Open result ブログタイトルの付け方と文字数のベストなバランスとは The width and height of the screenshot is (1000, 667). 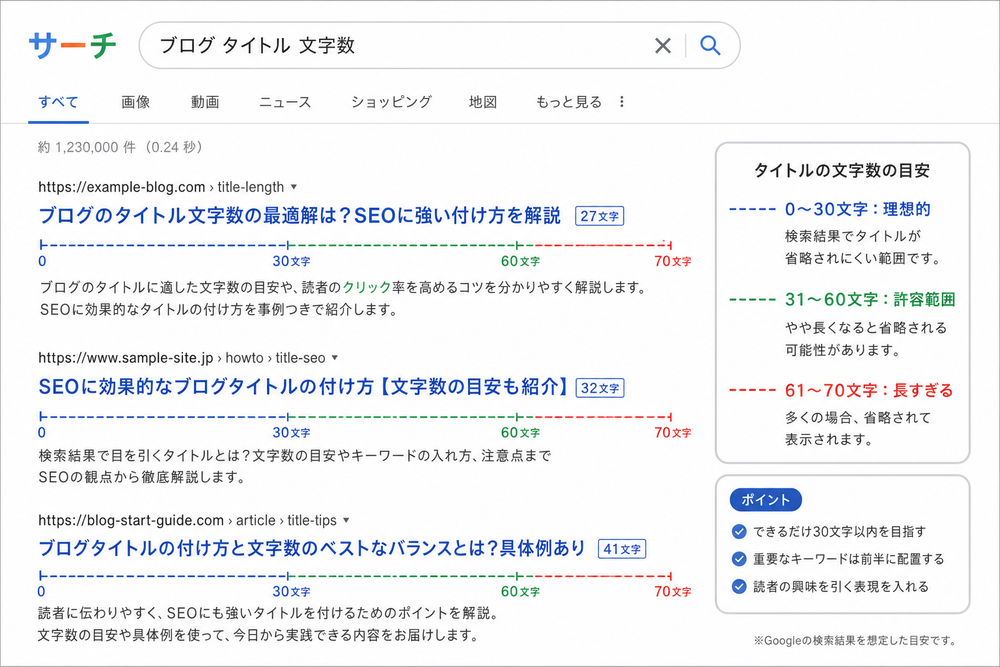pos(312,548)
